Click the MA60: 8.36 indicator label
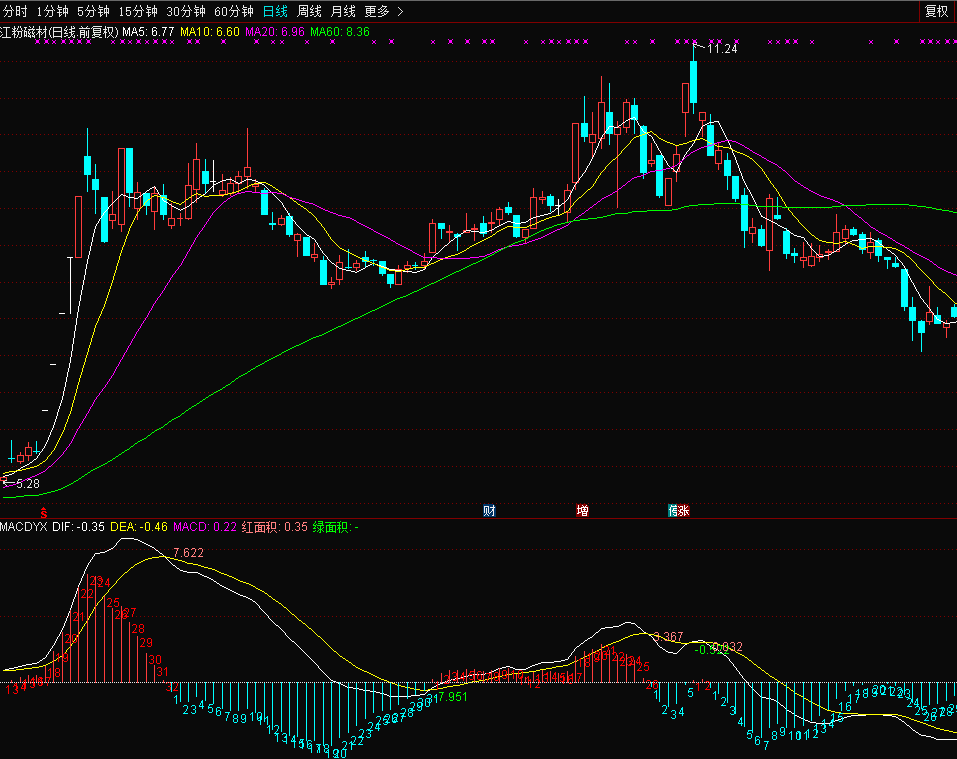Viewport: 957px width, 759px height. click(340, 32)
